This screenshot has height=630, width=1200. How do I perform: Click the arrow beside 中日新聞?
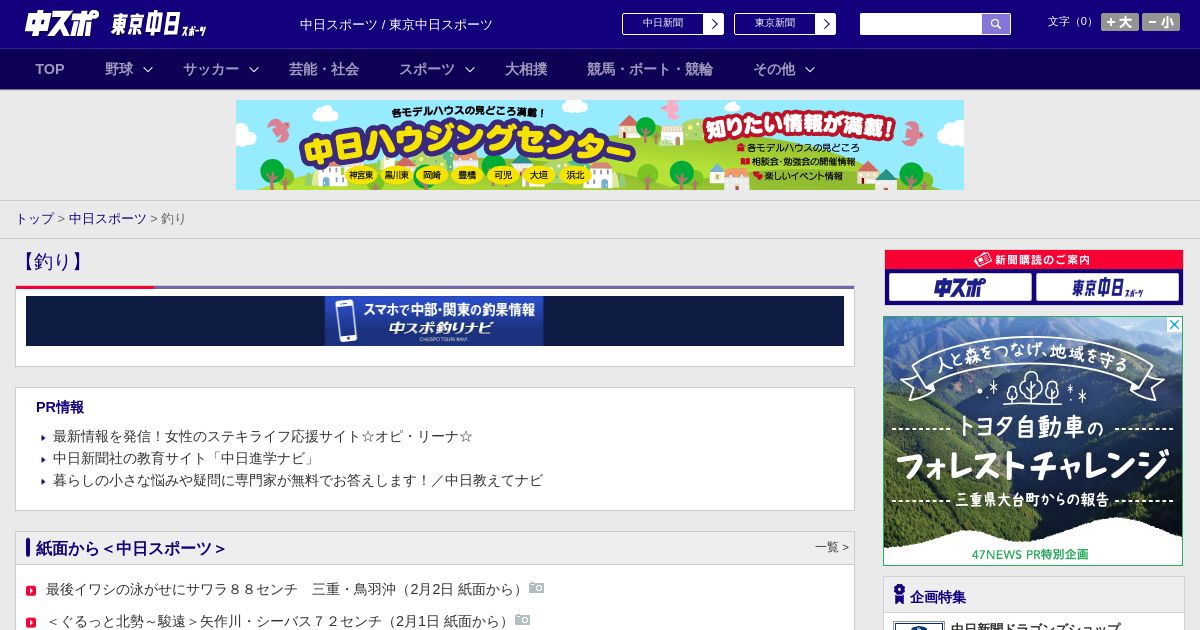tap(714, 24)
